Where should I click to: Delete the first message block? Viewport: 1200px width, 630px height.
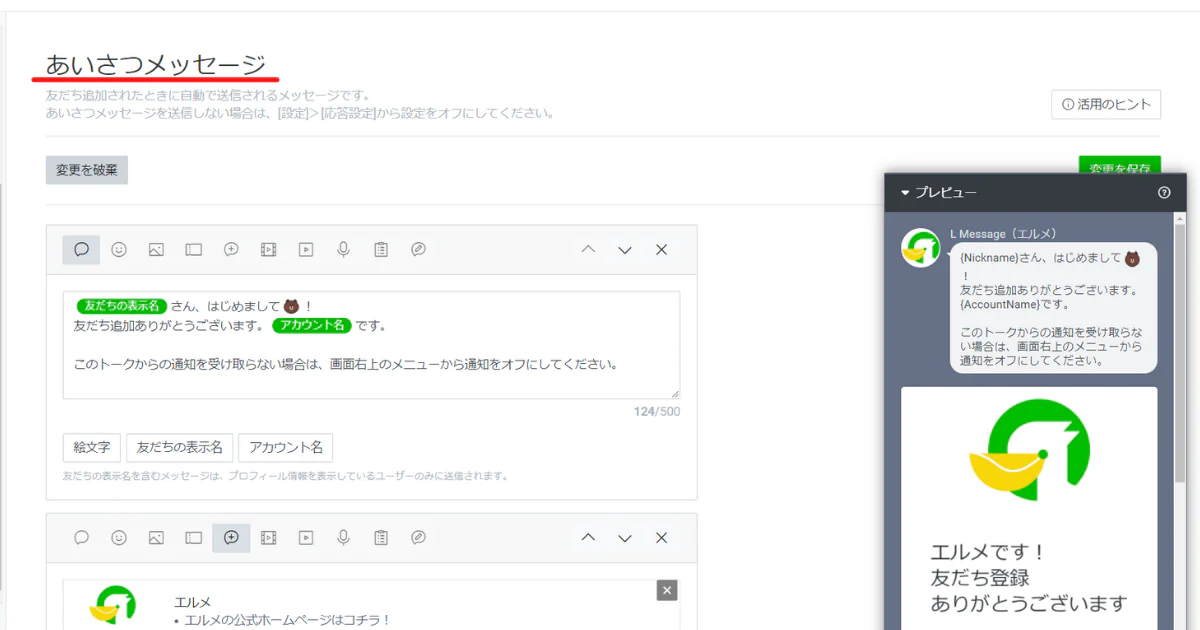661,250
